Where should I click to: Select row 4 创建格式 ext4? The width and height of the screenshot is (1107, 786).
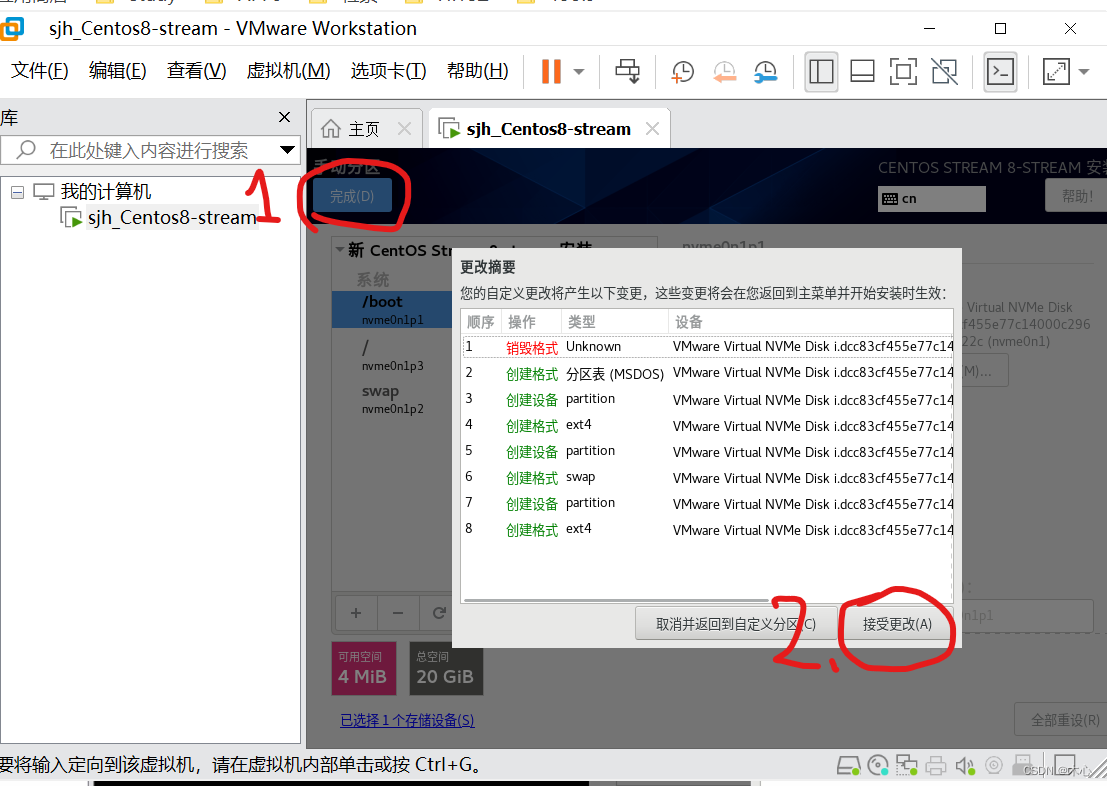tap(708, 425)
